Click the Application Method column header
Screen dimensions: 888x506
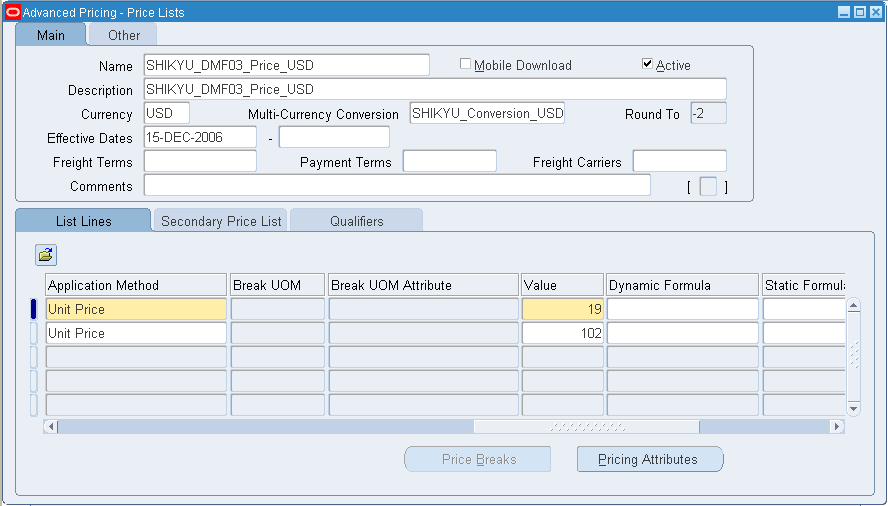[x=136, y=285]
